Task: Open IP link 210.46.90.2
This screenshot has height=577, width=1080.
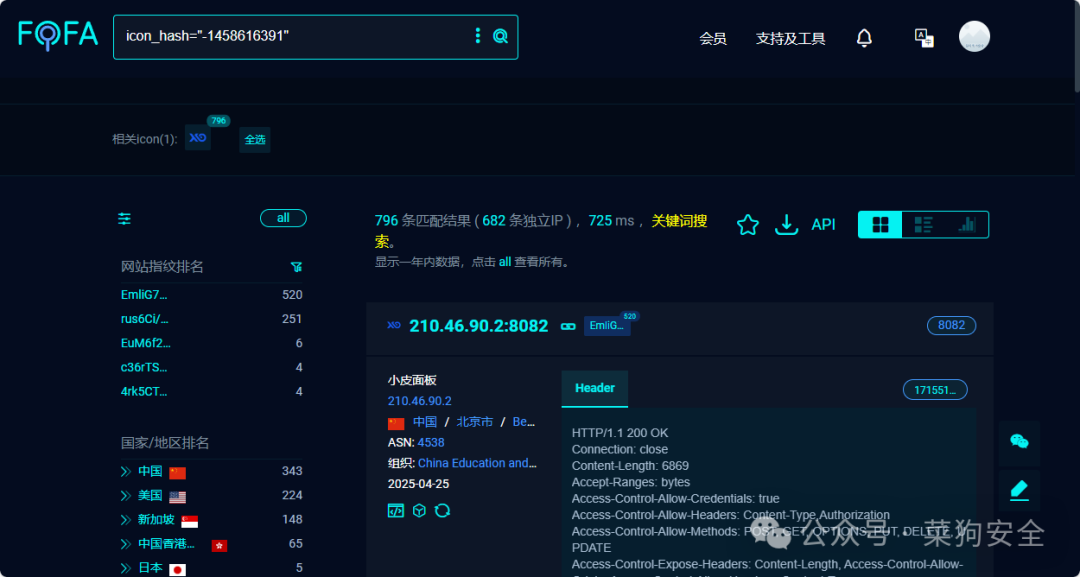Action: click(419, 401)
